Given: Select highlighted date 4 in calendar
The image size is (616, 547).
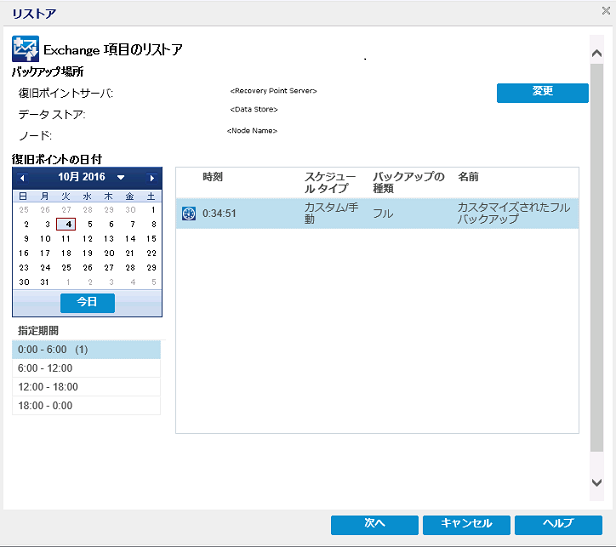Looking at the screenshot, I should [66, 224].
